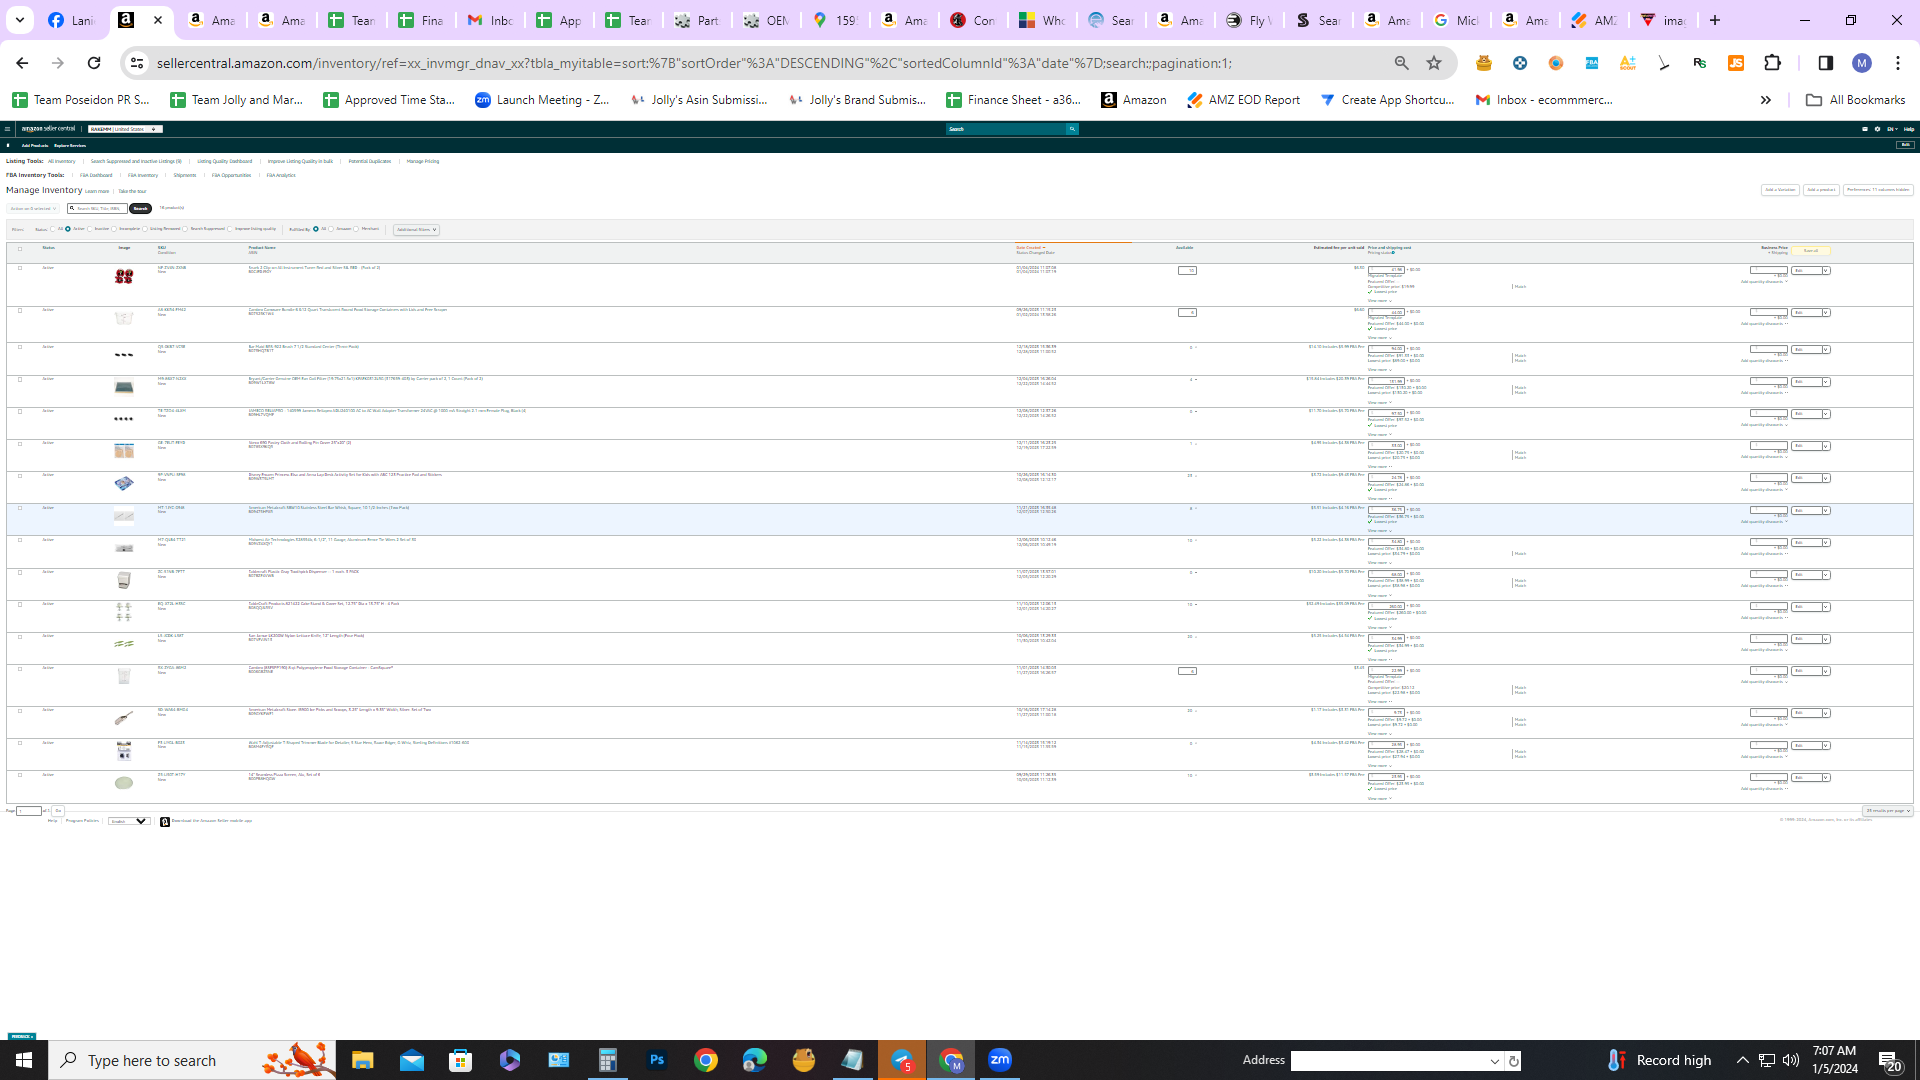Screen dimensions: 1920x1080
Task: Open notification center icon in taskbar
Action: [1889, 1060]
